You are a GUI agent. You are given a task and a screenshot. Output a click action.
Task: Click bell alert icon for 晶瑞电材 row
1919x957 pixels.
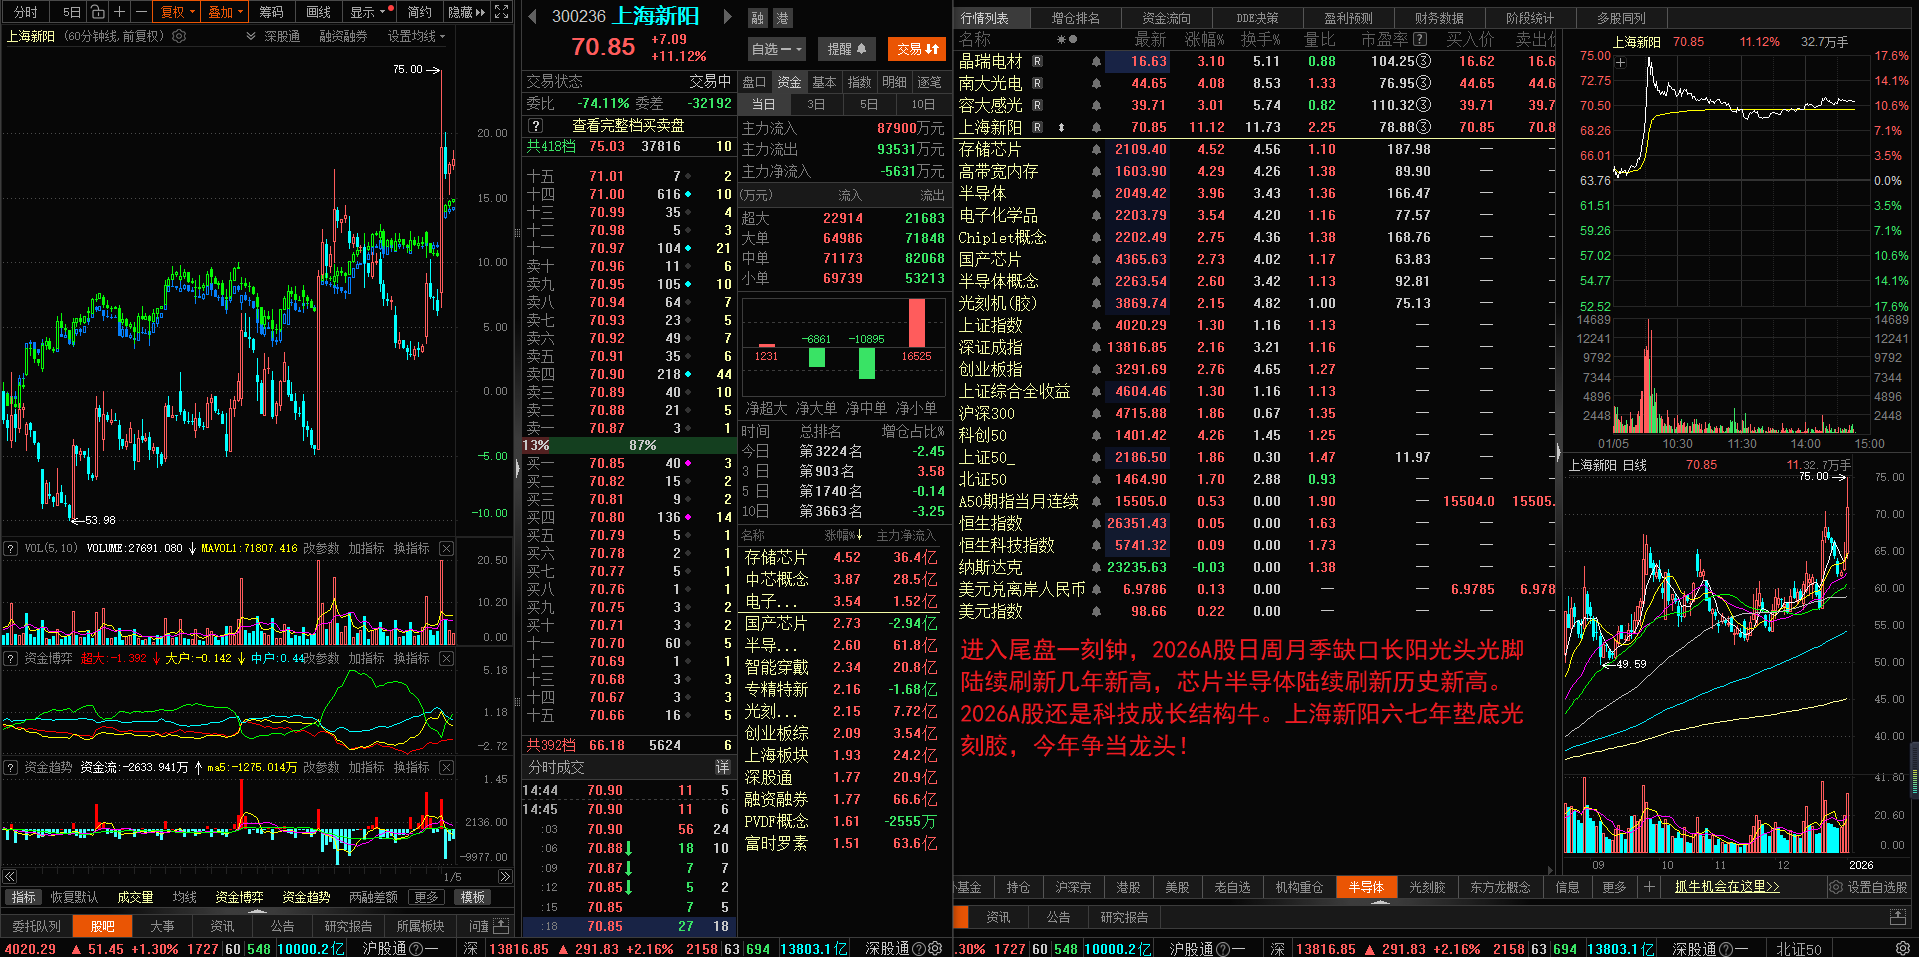click(x=1096, y=61)
